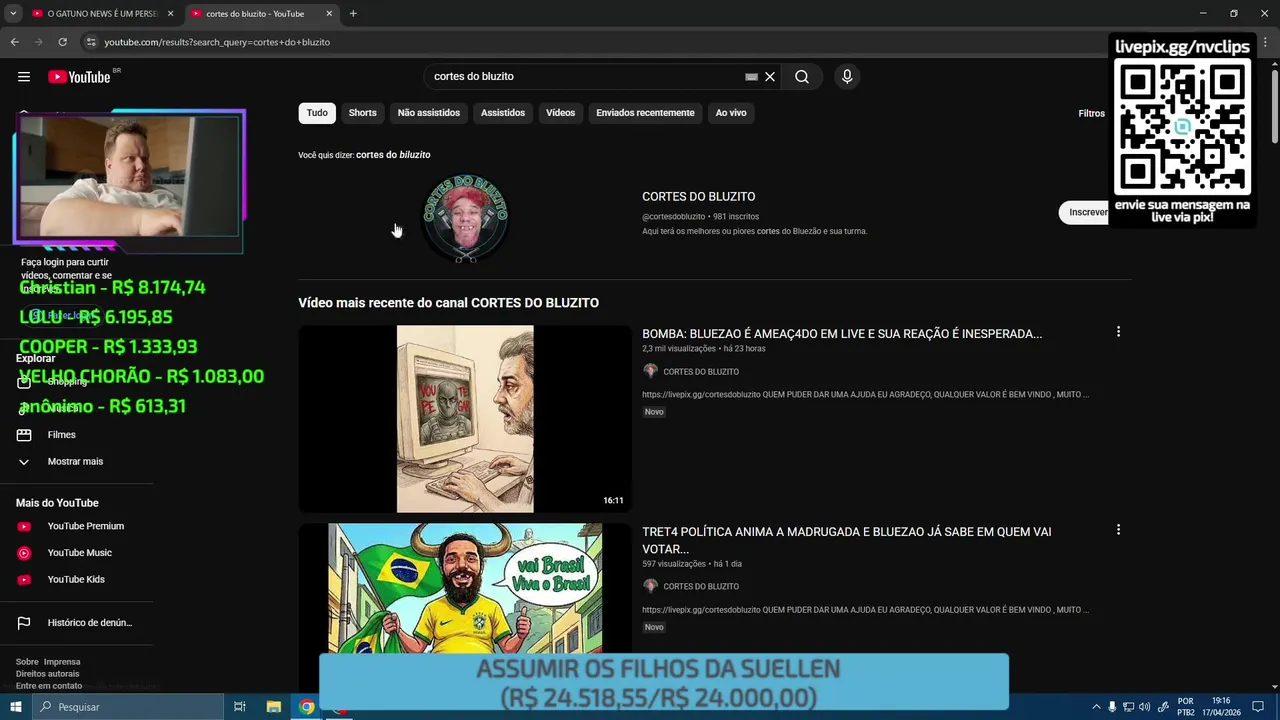The width and height of the screenshot is (1280, 720).
Task: Open the Filtros filter menu
Action: coord(1091,114)
